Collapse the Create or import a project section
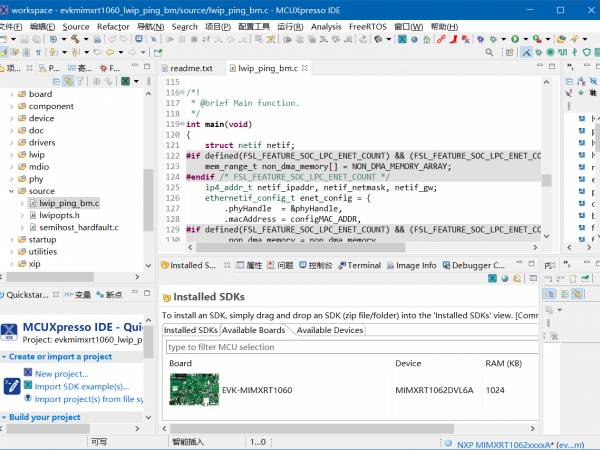 (5, 357)
